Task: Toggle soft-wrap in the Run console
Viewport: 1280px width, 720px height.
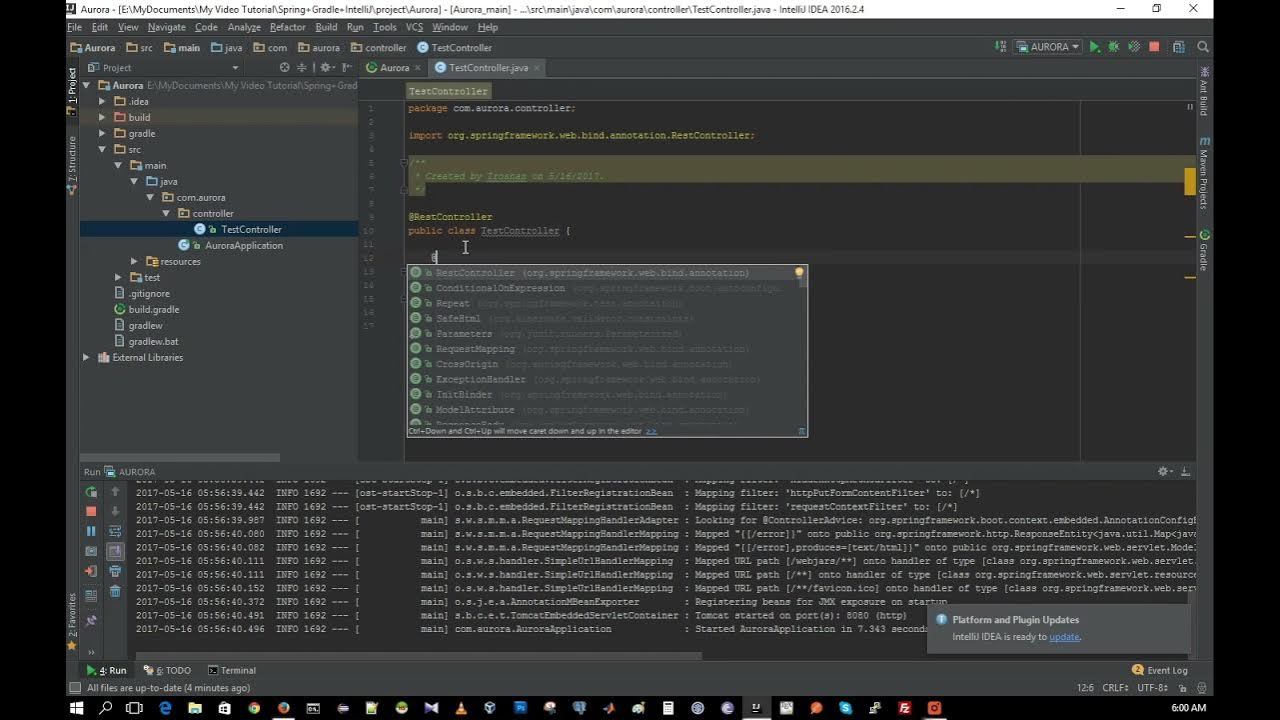Action: (x=115, y=531)
